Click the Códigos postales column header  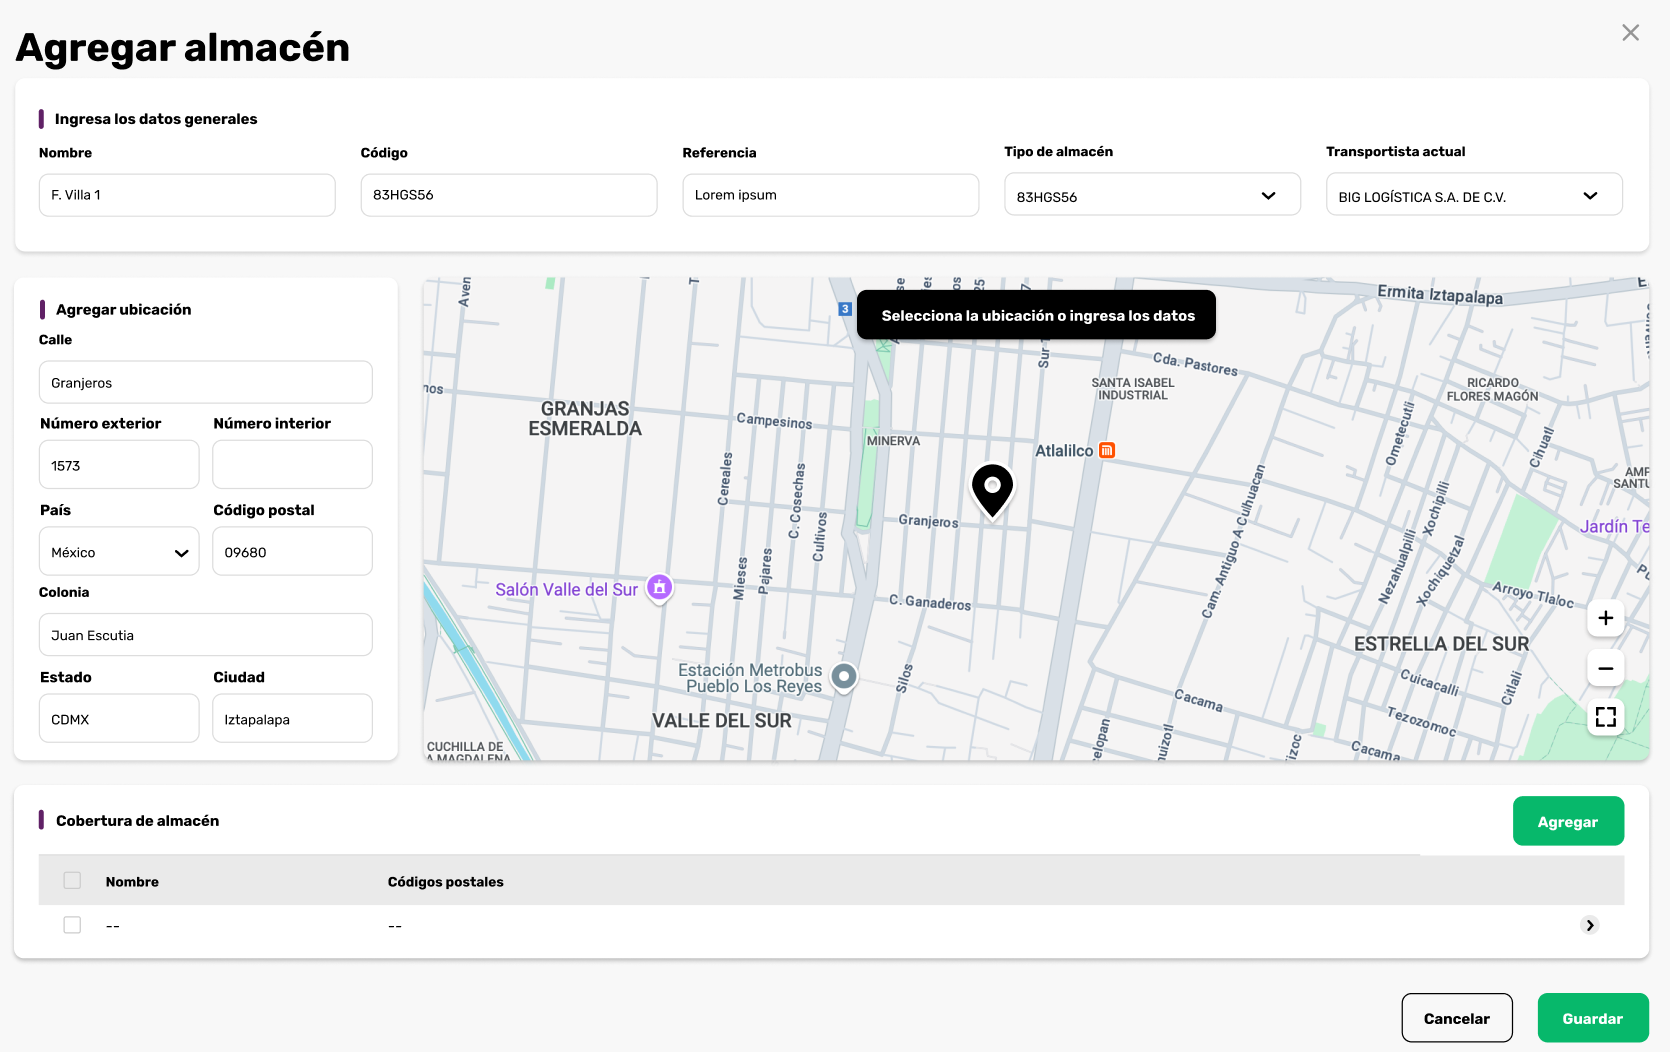coord(445,882)
